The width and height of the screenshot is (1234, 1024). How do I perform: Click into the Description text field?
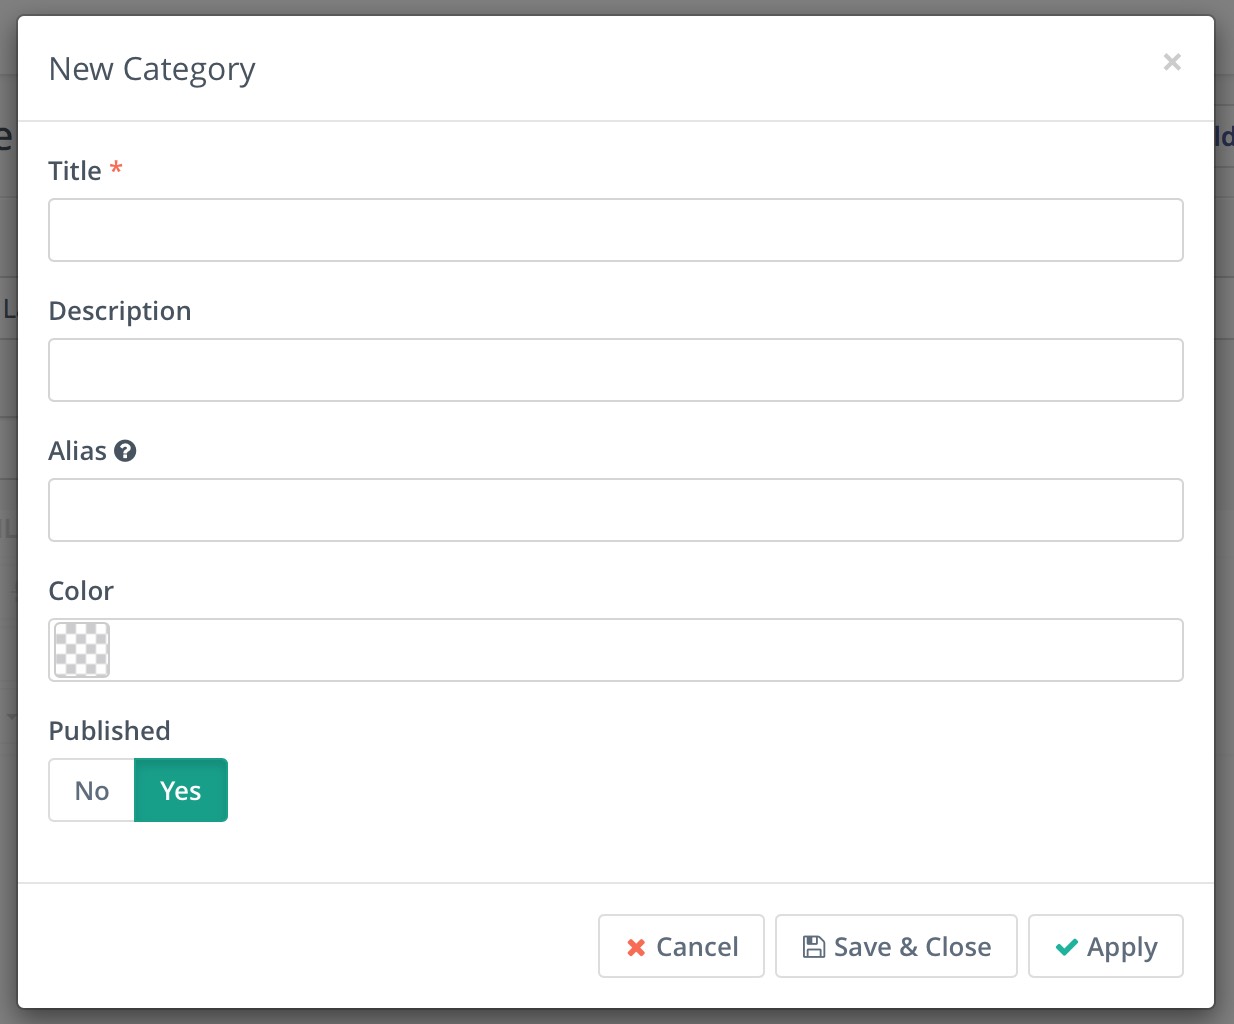coord(616,370)
